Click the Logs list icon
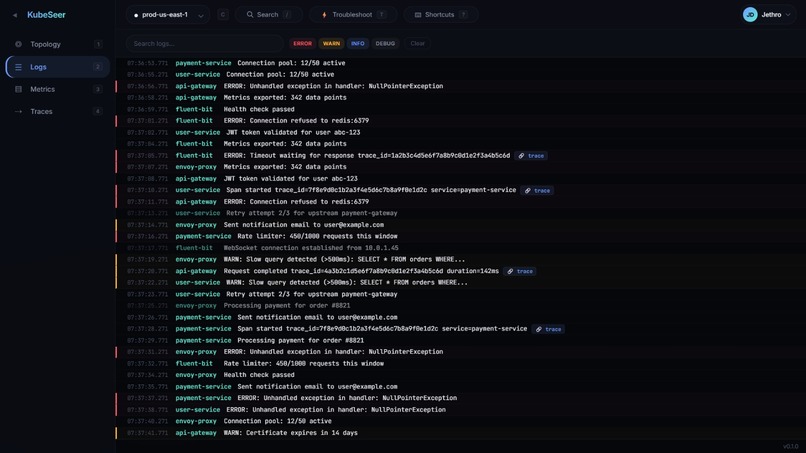Image resolution: width=806 pixels, height=453 pixels. pos(19,67)
